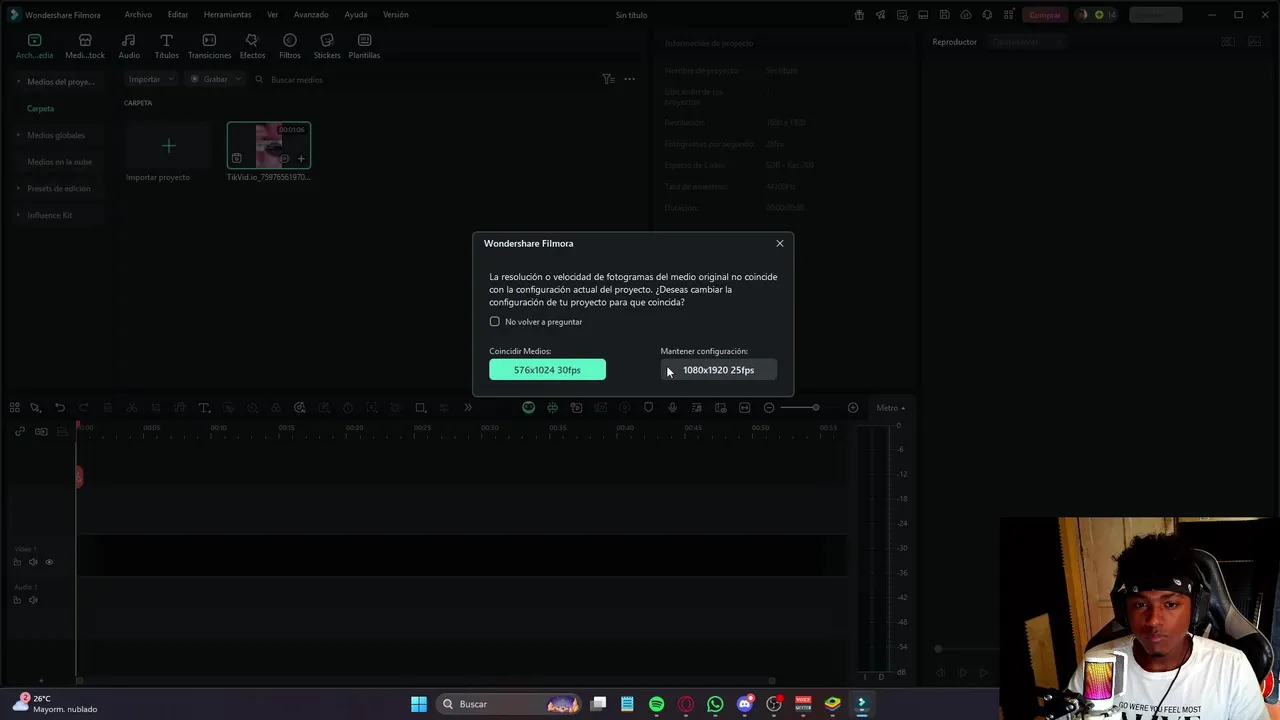Click the marker shield icon in timeline toolbar
The width and height of the screenshot is (1280, 720).
[x=648, y=408]
